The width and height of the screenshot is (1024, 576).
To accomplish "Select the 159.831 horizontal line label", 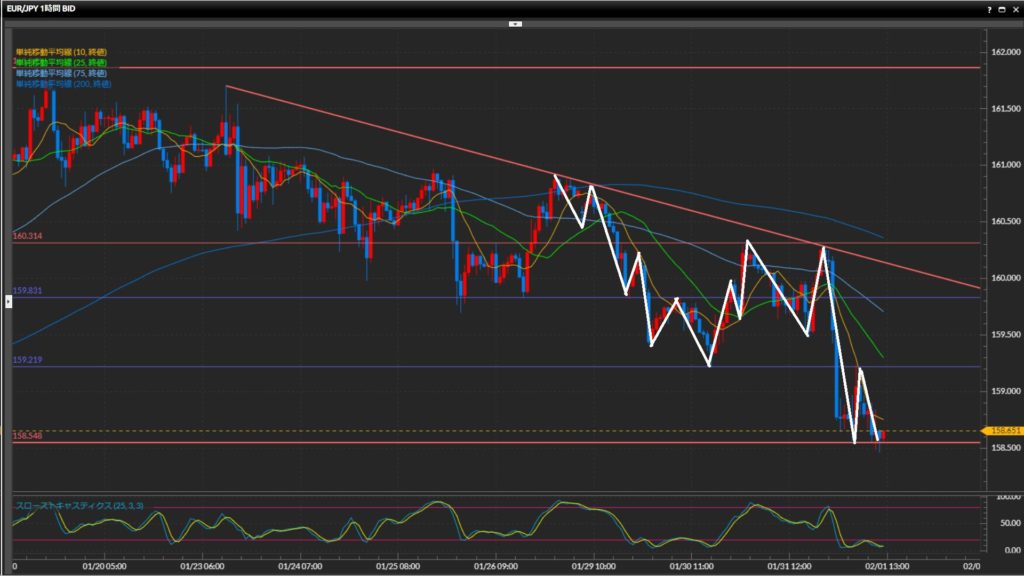I will pyautogui.click(x=27, y=291).
